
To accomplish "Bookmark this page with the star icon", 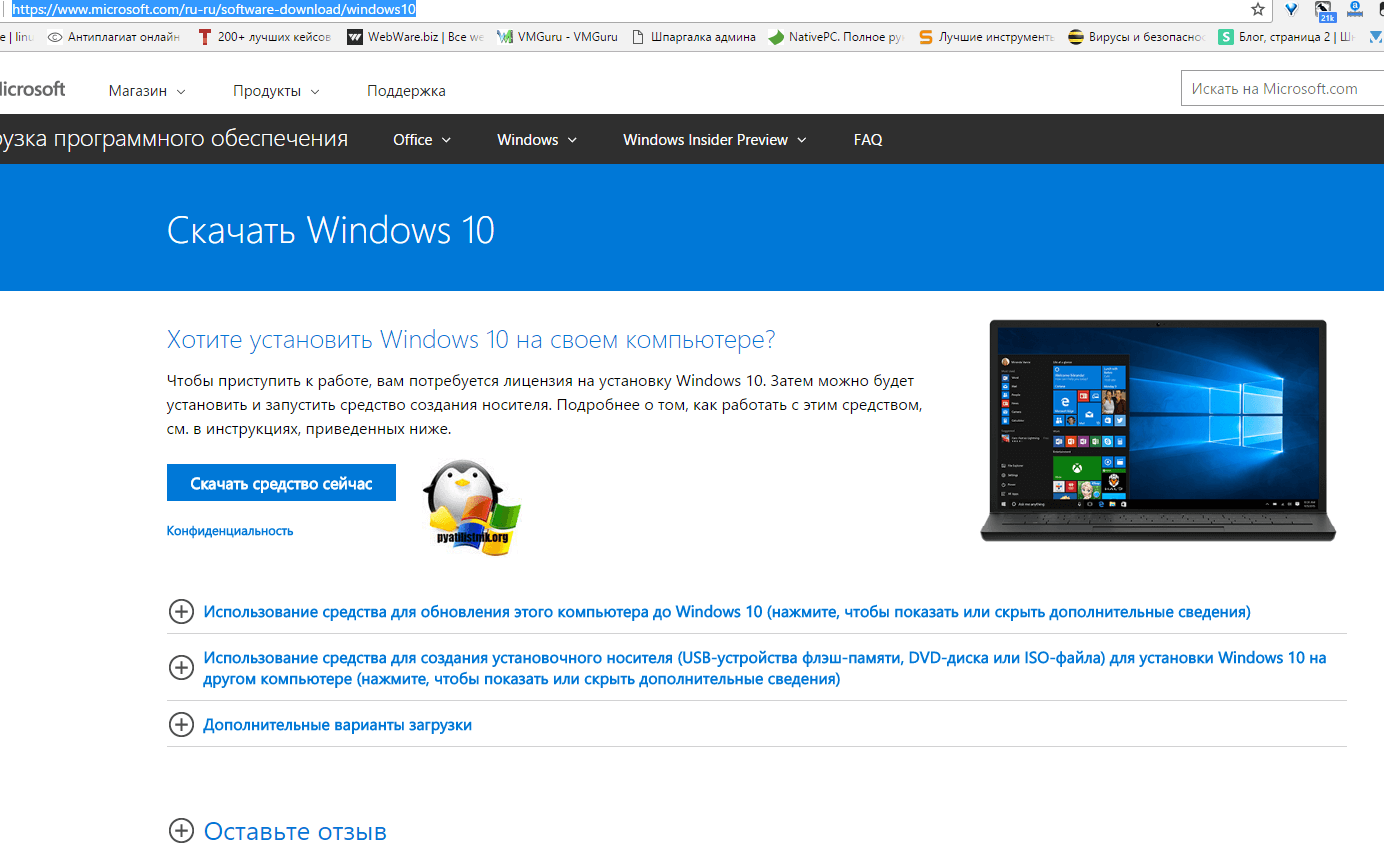I will (1258, 9).
